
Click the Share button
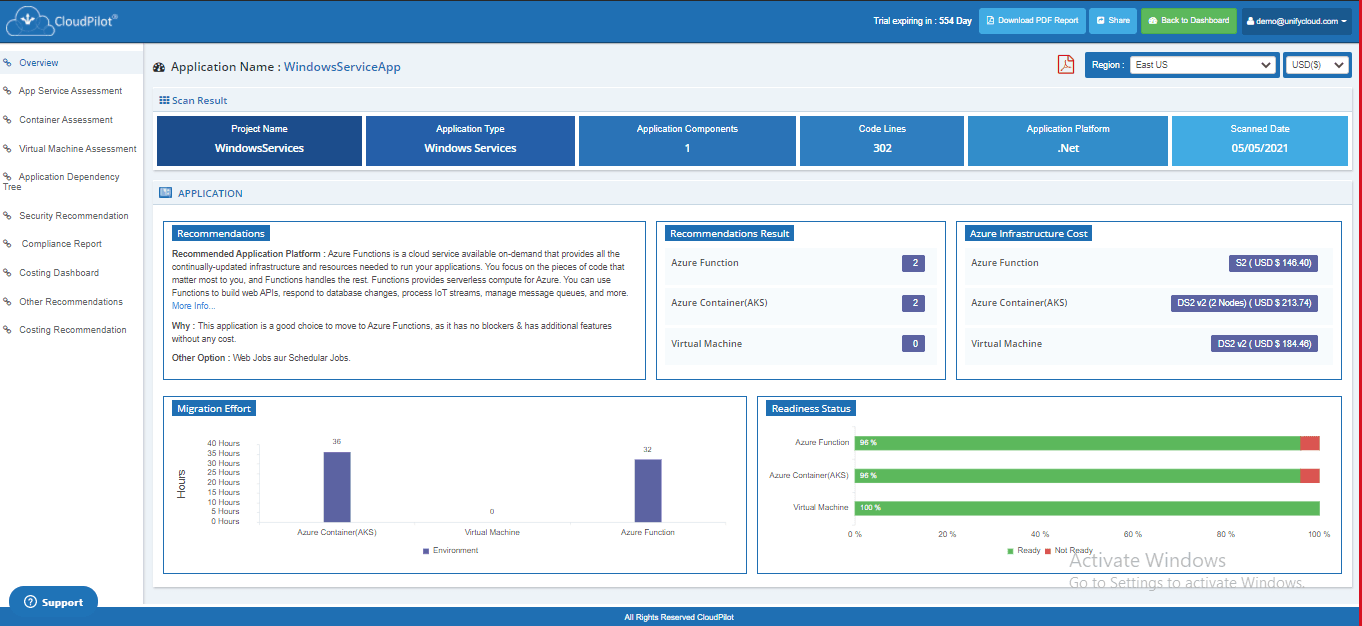point(1111,20)
